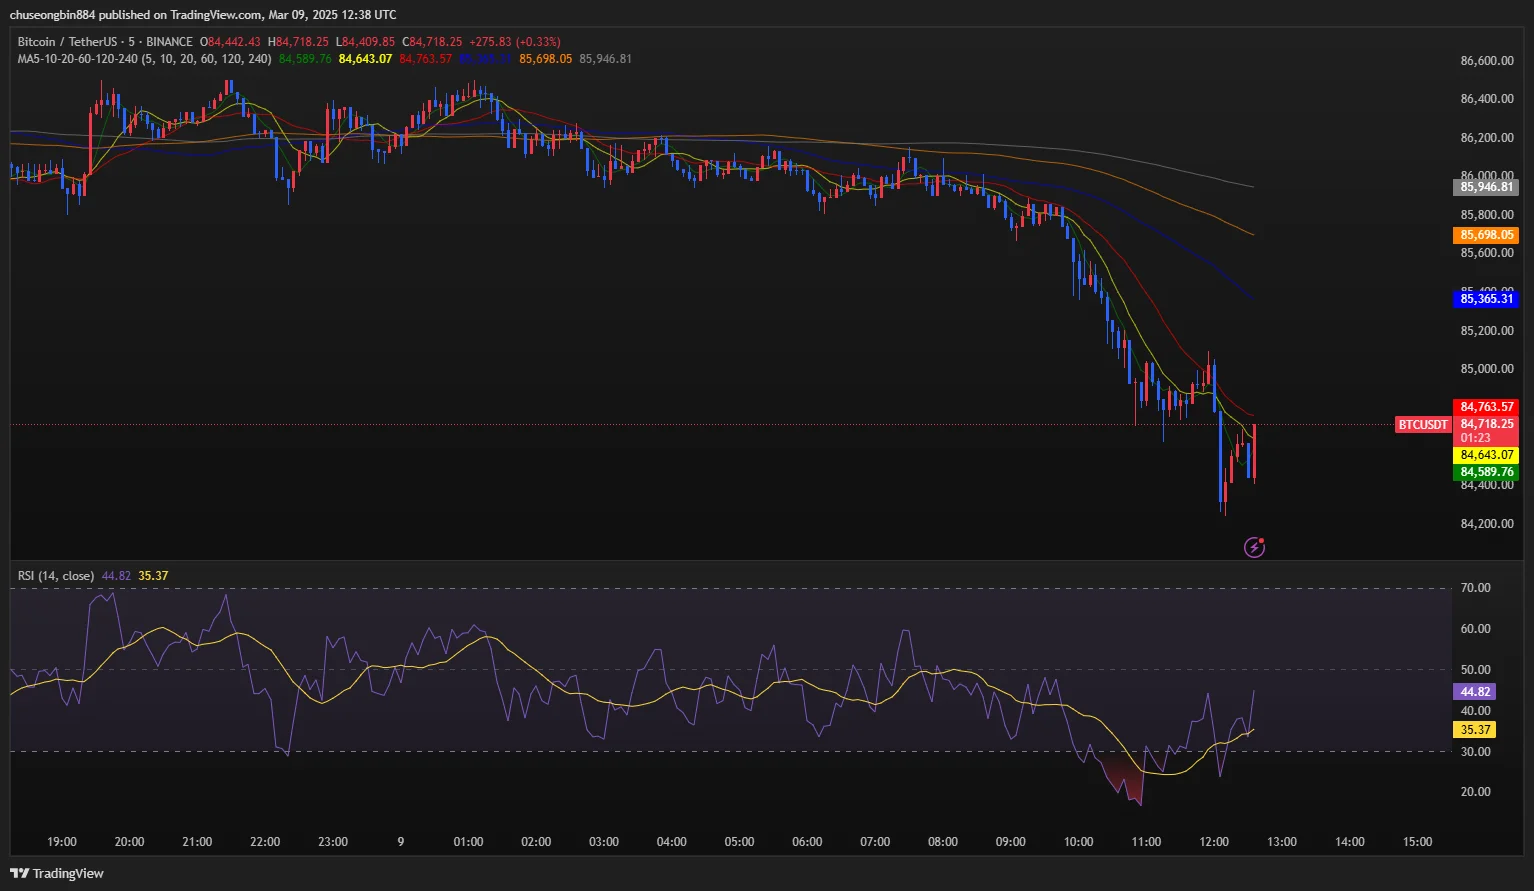Click the red 84,763.57 price axis label
This screenshot has height=891, width=1534.
(x=1485, y=407)
